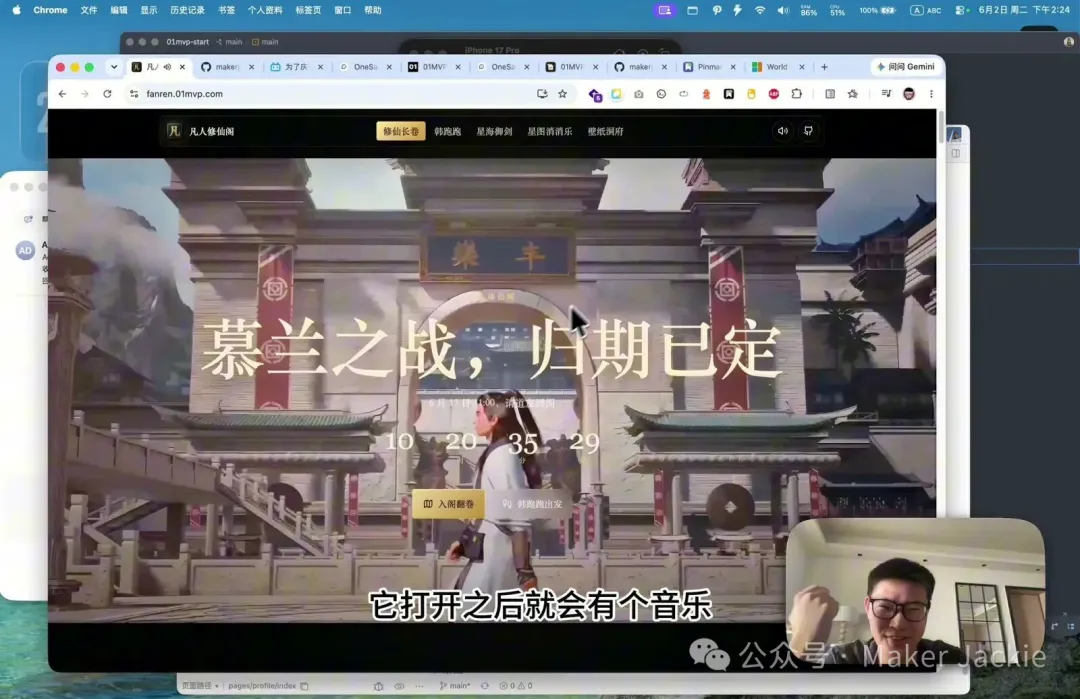Click the red ABP extension icon
This screenshot has height=699, width=1080.
773,94
